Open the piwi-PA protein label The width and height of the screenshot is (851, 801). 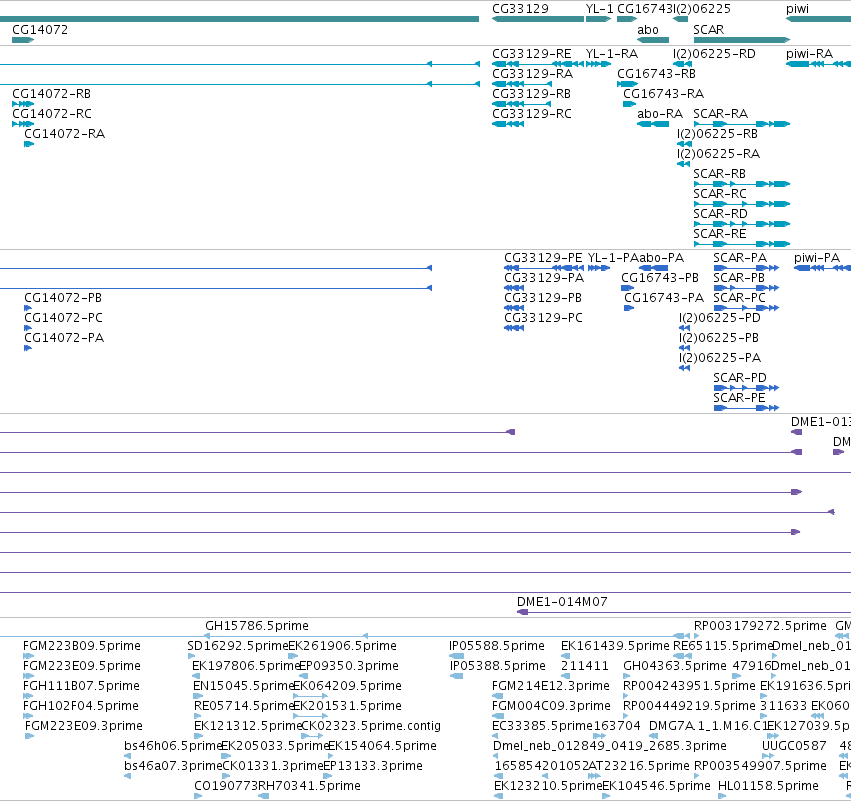point(817,258)
